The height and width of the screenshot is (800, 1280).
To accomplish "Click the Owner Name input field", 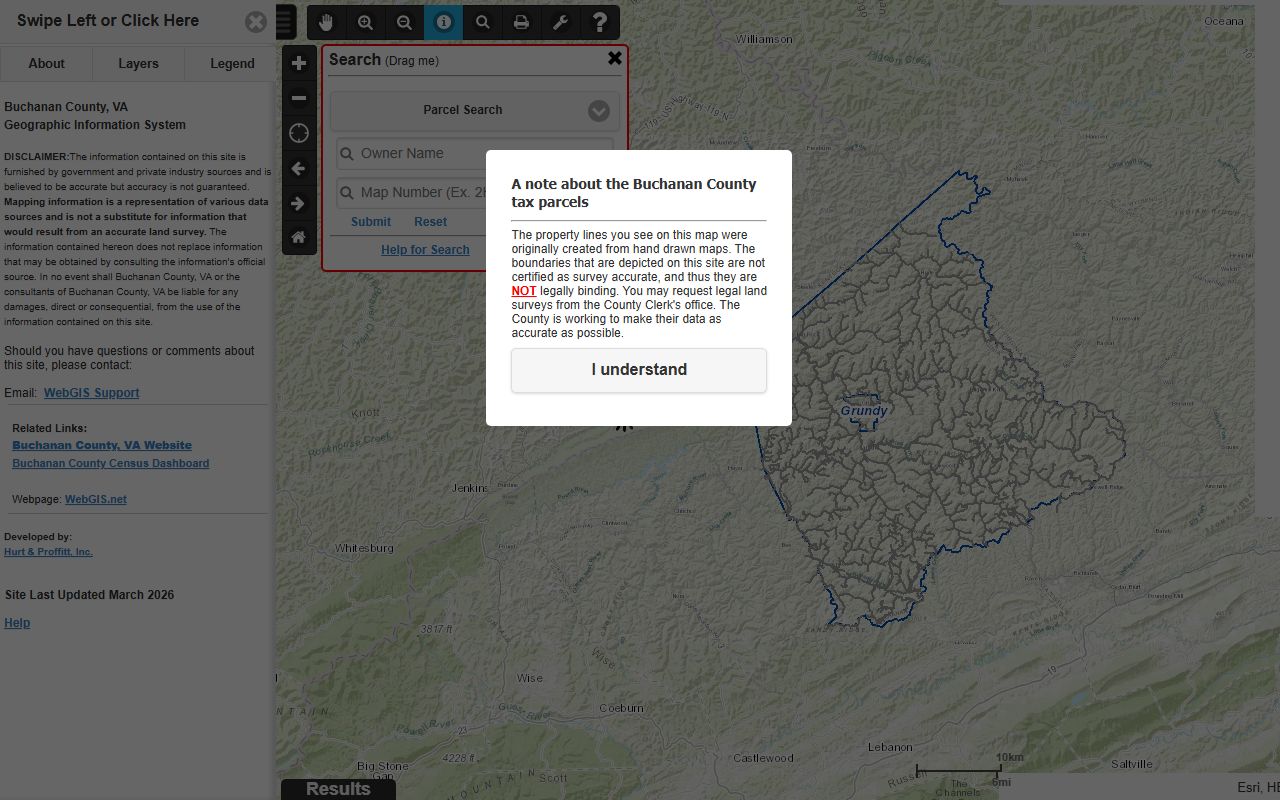I will pos(475,153).
